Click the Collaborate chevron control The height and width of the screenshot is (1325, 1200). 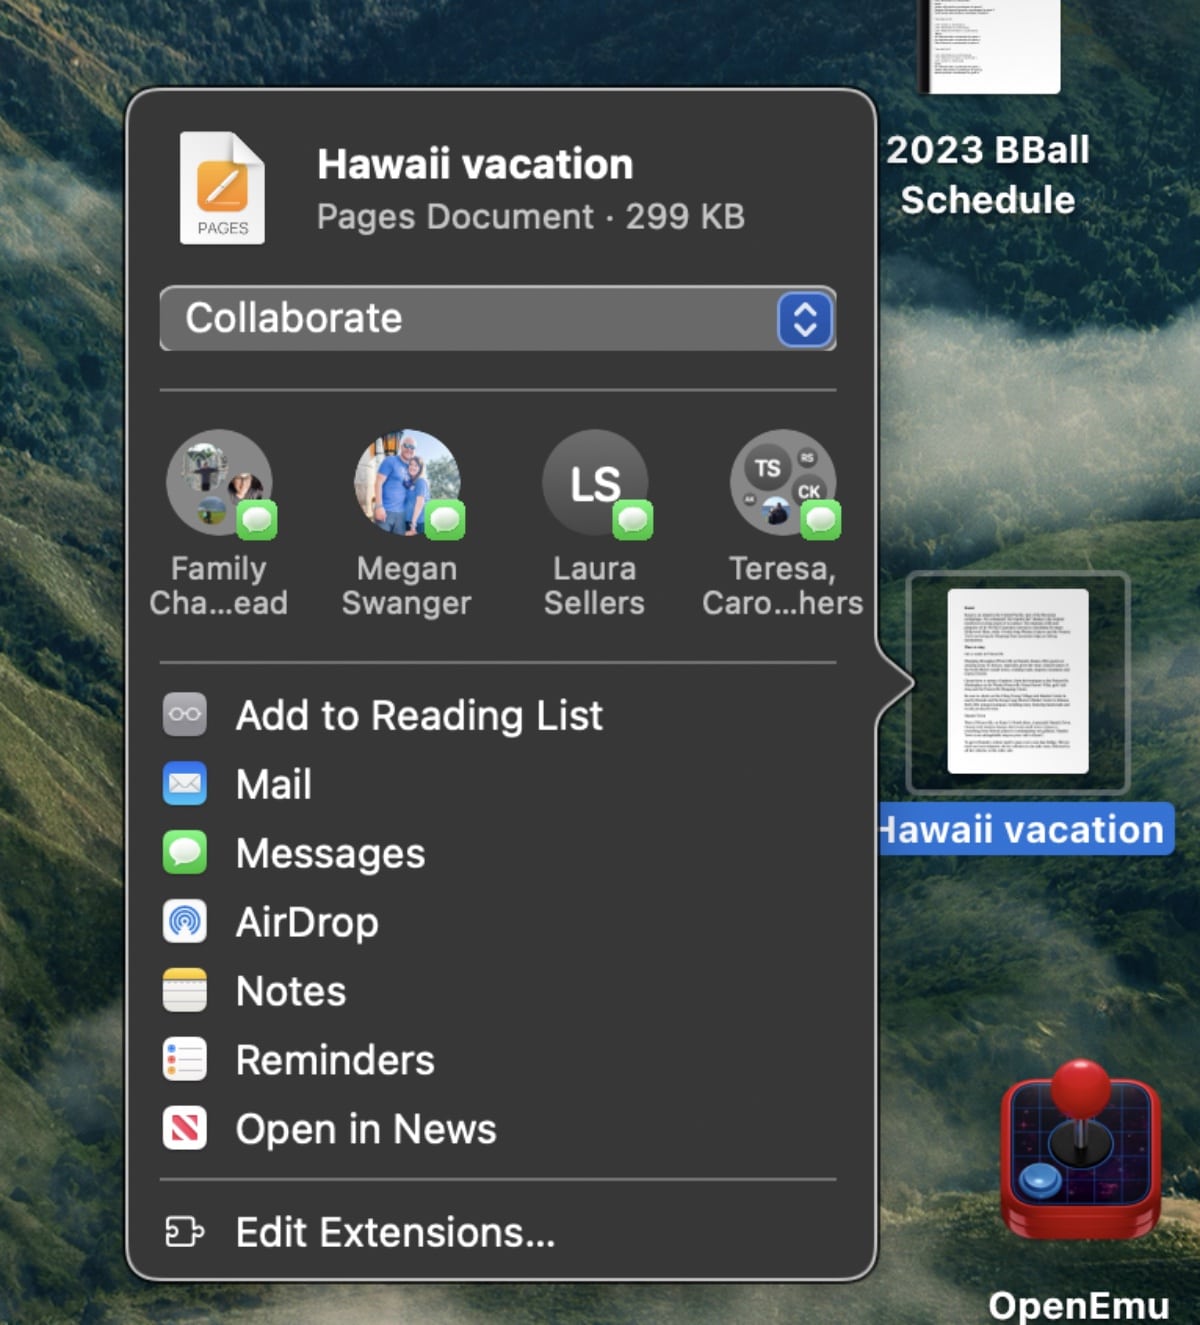click(805, 319)
